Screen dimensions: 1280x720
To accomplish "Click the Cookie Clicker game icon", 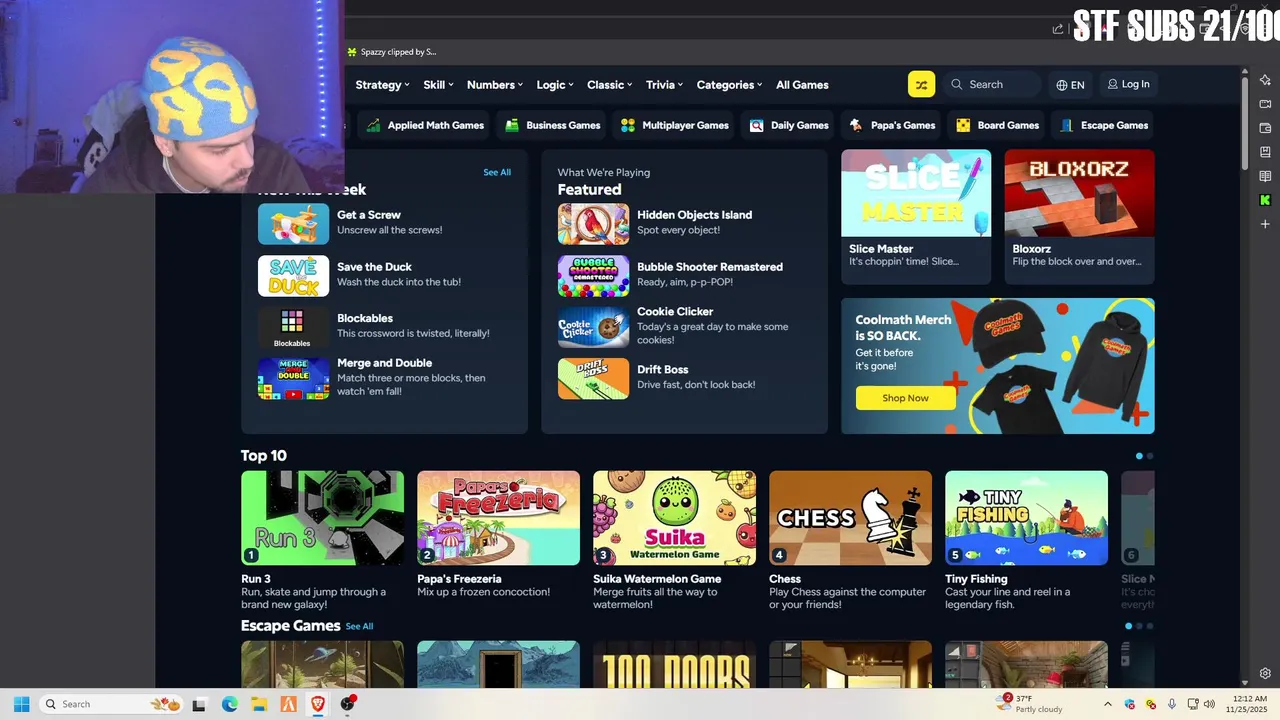I will pyautogui.click(x=593, y=327).
